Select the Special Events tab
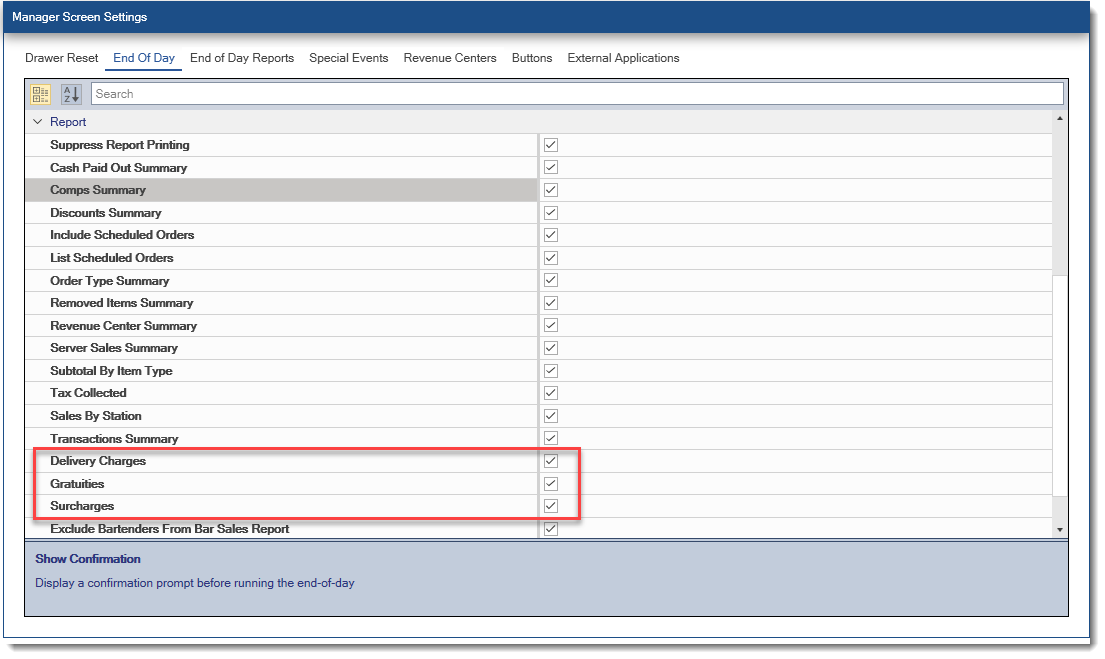The width and height of the screenshot is (1105, 659). coord(348,58)
